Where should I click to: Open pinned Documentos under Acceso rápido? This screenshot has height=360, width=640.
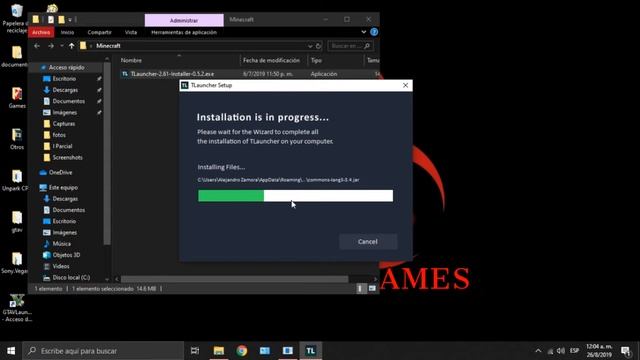click(x=69, y=101)
